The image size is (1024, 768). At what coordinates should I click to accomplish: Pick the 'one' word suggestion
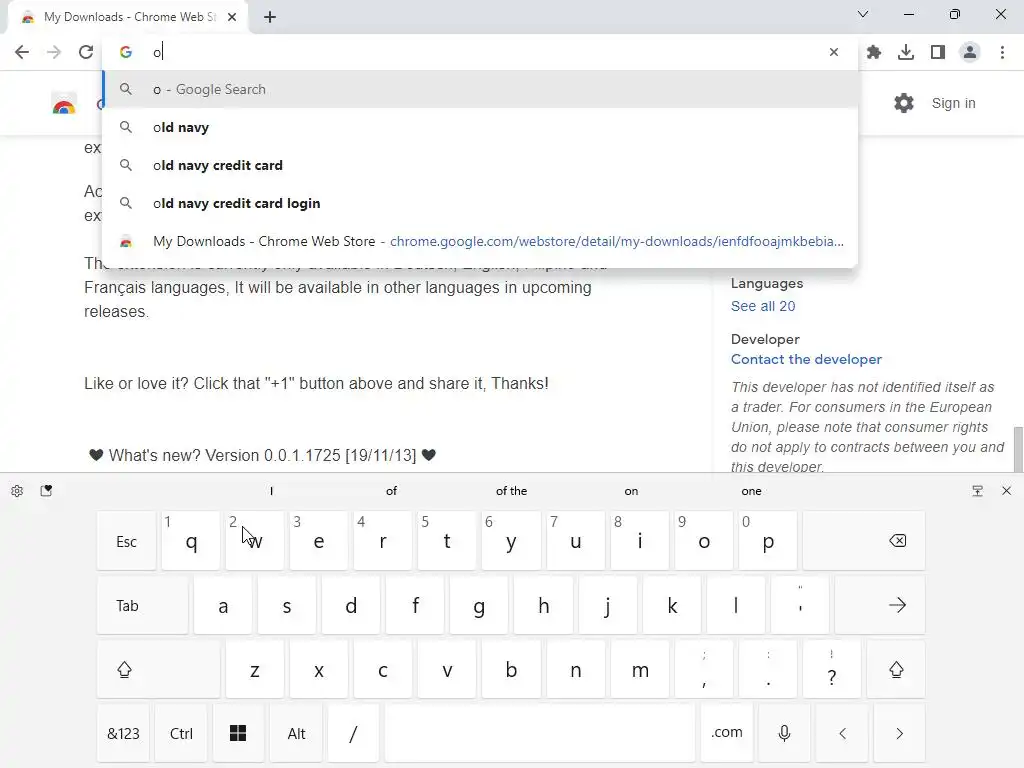pyautogui.click(x=751, y=491)
